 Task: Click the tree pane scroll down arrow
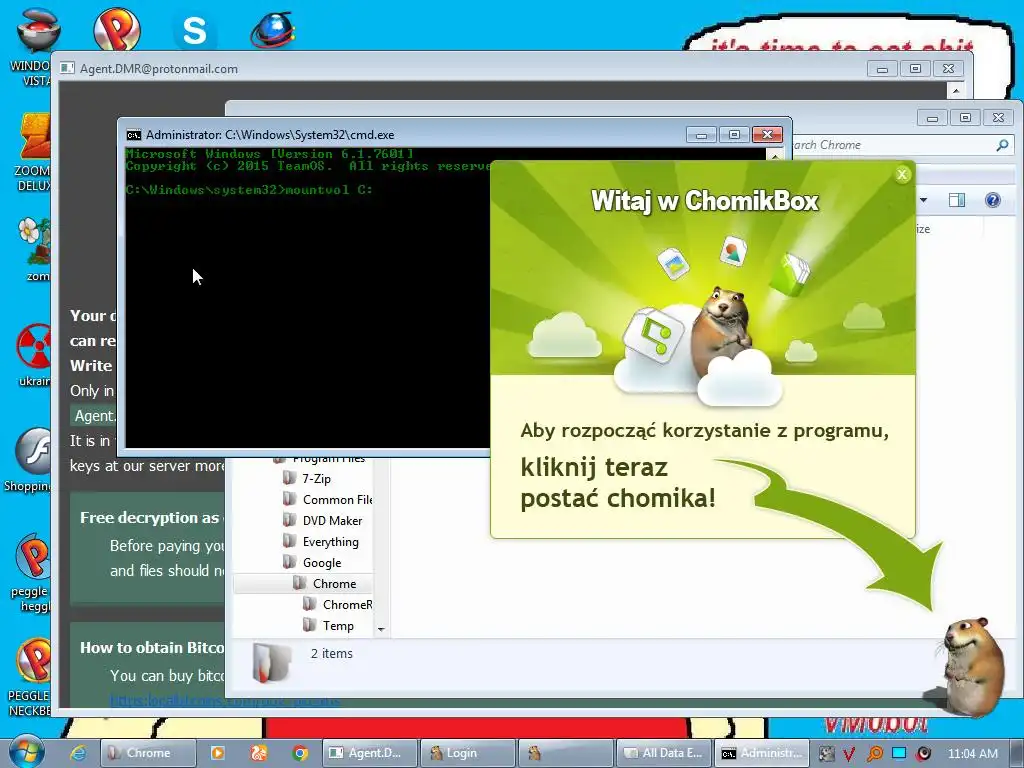381,630
